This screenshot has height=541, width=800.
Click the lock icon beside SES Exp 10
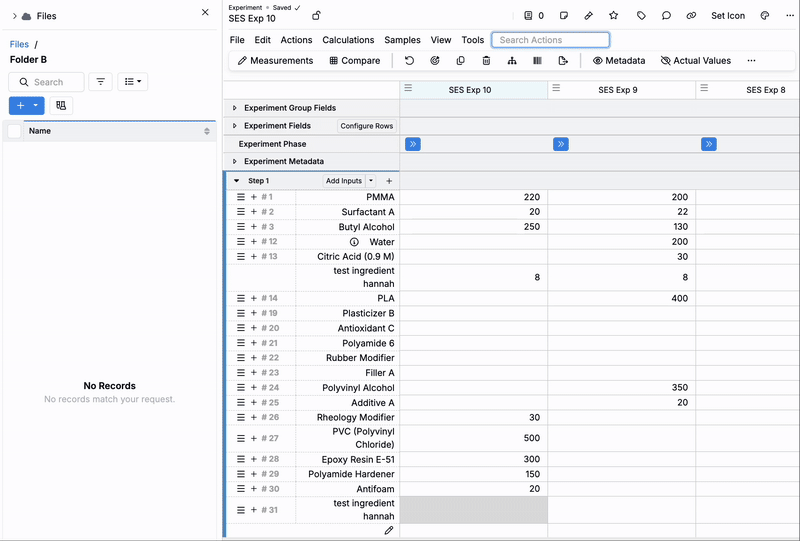click(x=317, y=16)
